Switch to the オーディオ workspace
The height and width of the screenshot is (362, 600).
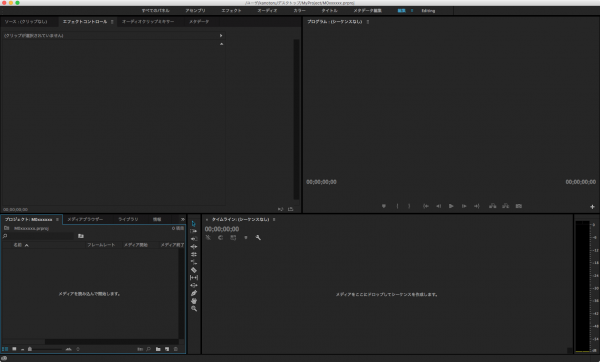[267, 11]
